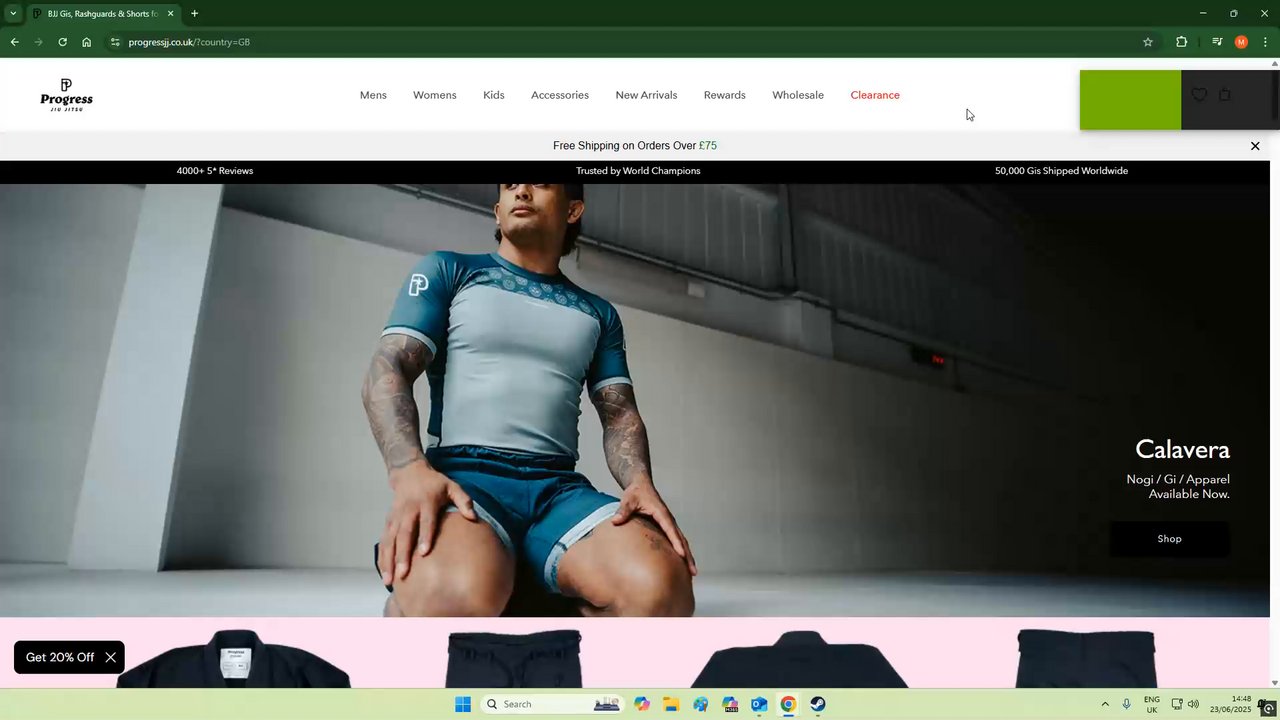Open the media controls icon

(x=1217, y=42)
